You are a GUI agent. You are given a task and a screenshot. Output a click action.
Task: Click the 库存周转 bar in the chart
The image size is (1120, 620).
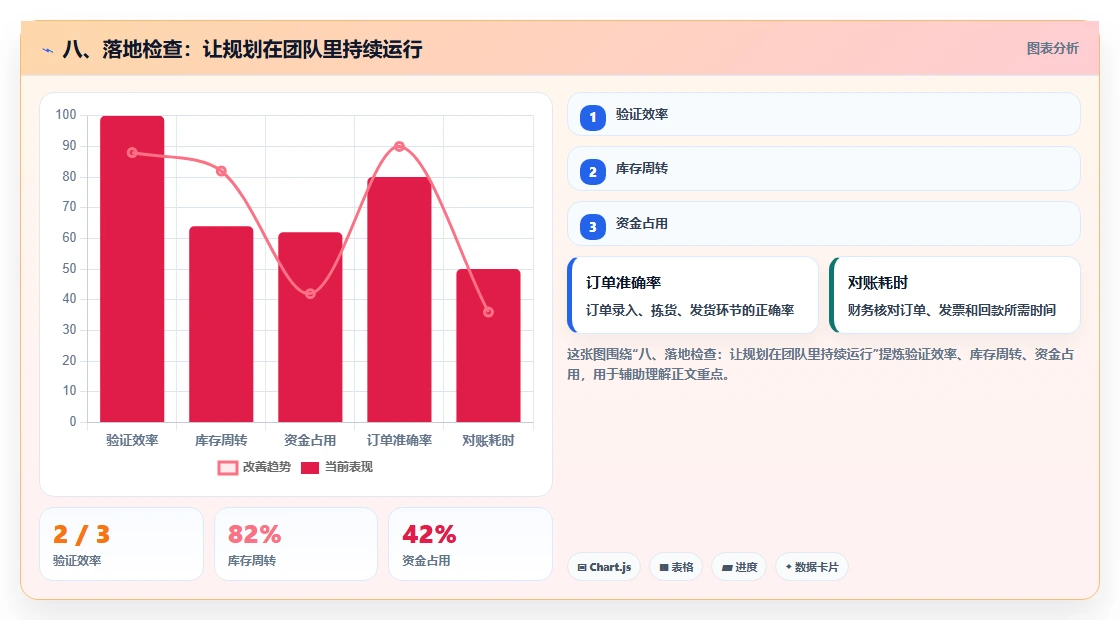[221, 324]
